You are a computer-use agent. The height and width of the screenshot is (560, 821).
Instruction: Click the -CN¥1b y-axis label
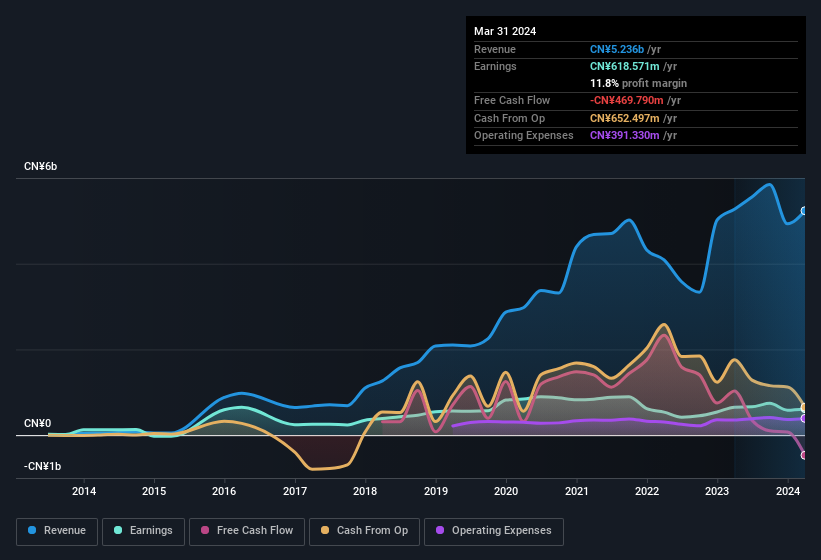(42, 466)
